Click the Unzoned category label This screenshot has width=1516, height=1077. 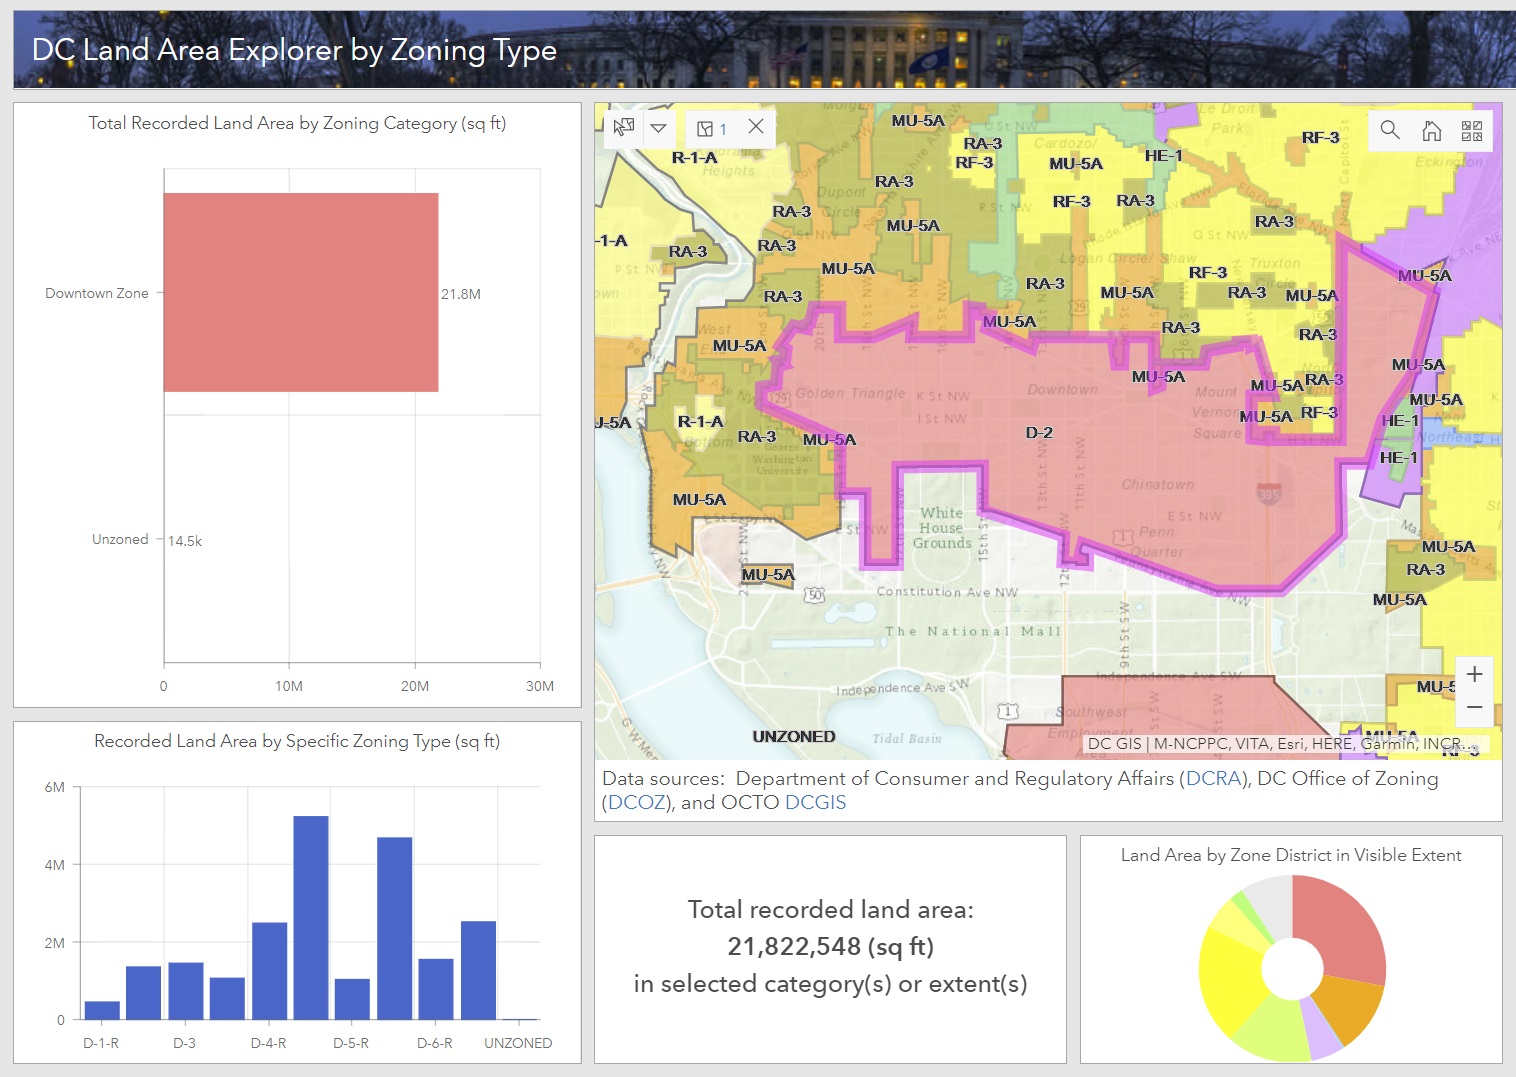[x=120, y=539]
